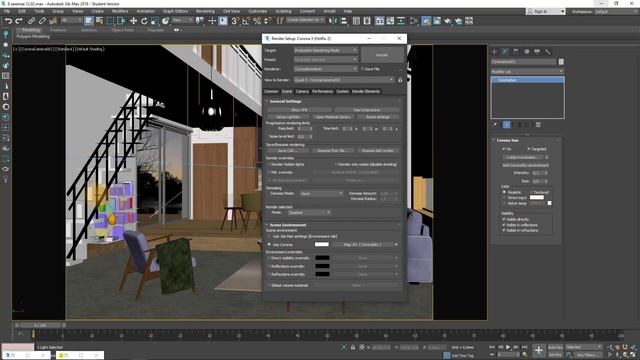Click the large Render button

point(382,55)
